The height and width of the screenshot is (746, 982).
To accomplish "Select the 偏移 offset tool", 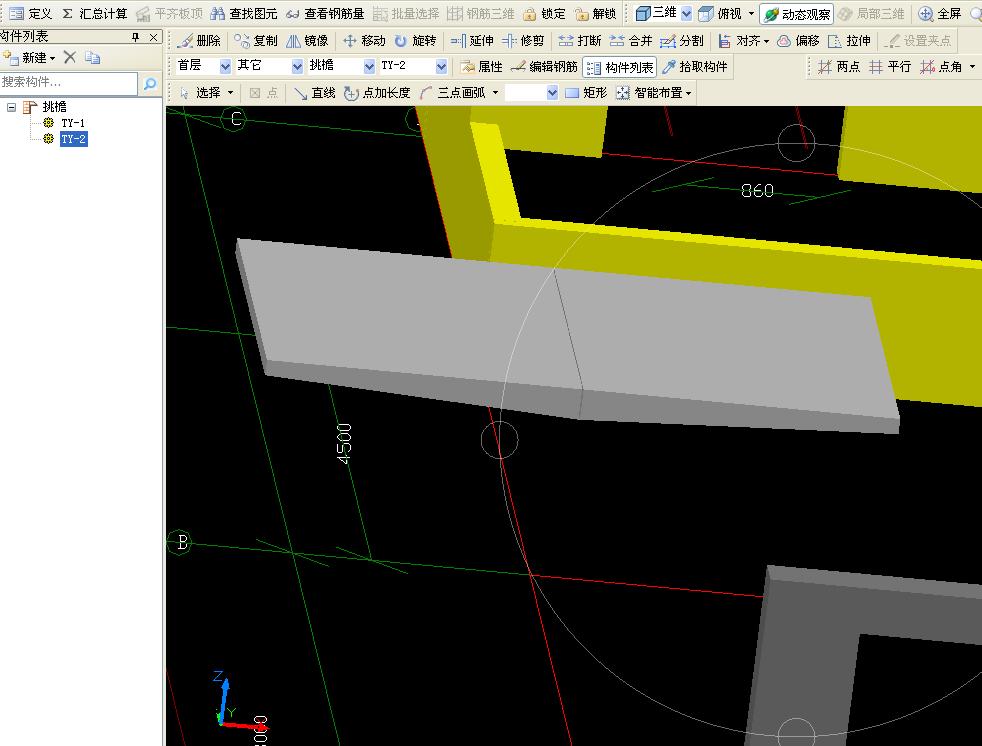I will pos(798,41).
